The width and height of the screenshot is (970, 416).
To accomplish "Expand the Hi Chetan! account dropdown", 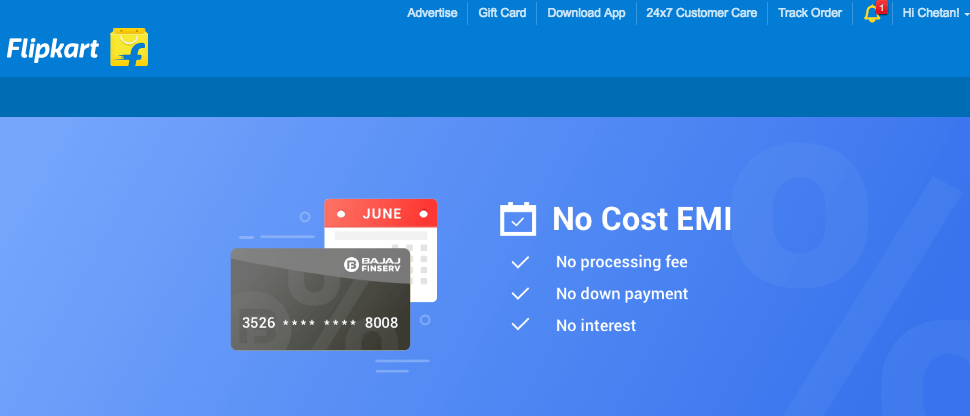I will click(x=935, y=13).
